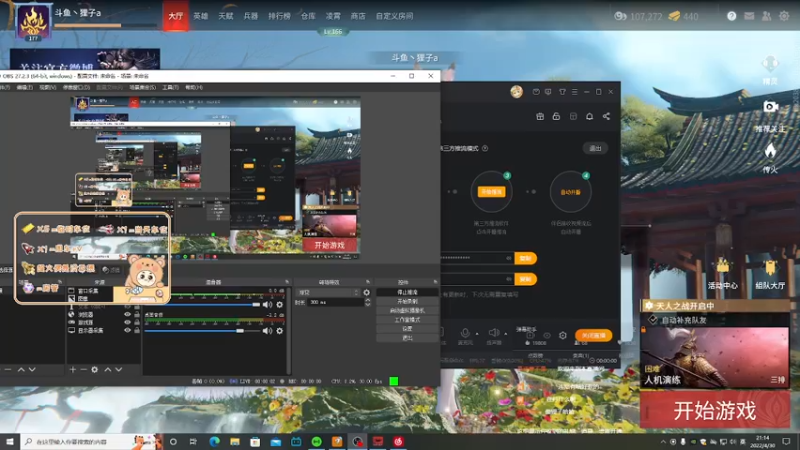Open OBS 设置 settings button
Viewport: 800px width, 450px height.
point(407,329)
